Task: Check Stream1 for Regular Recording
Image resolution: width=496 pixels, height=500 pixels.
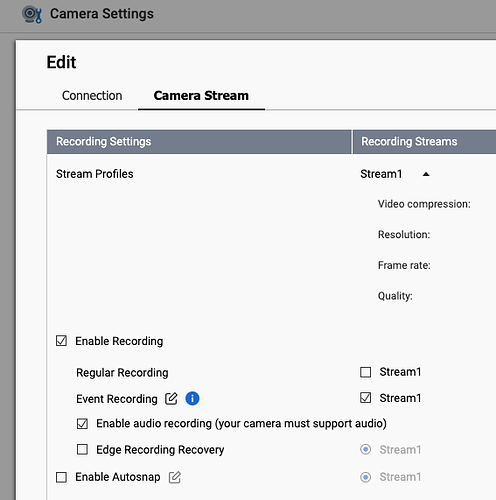Action: (x=366, y=372)
